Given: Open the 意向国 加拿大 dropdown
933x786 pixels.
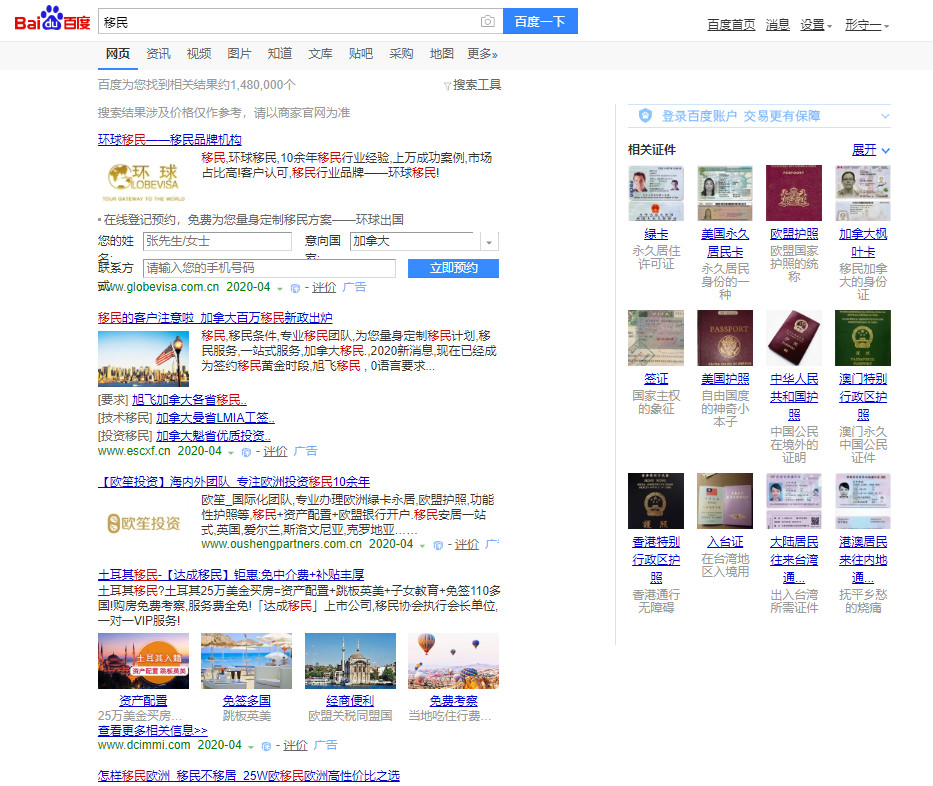Looking at the screenshot, I should tap(424, 241).
